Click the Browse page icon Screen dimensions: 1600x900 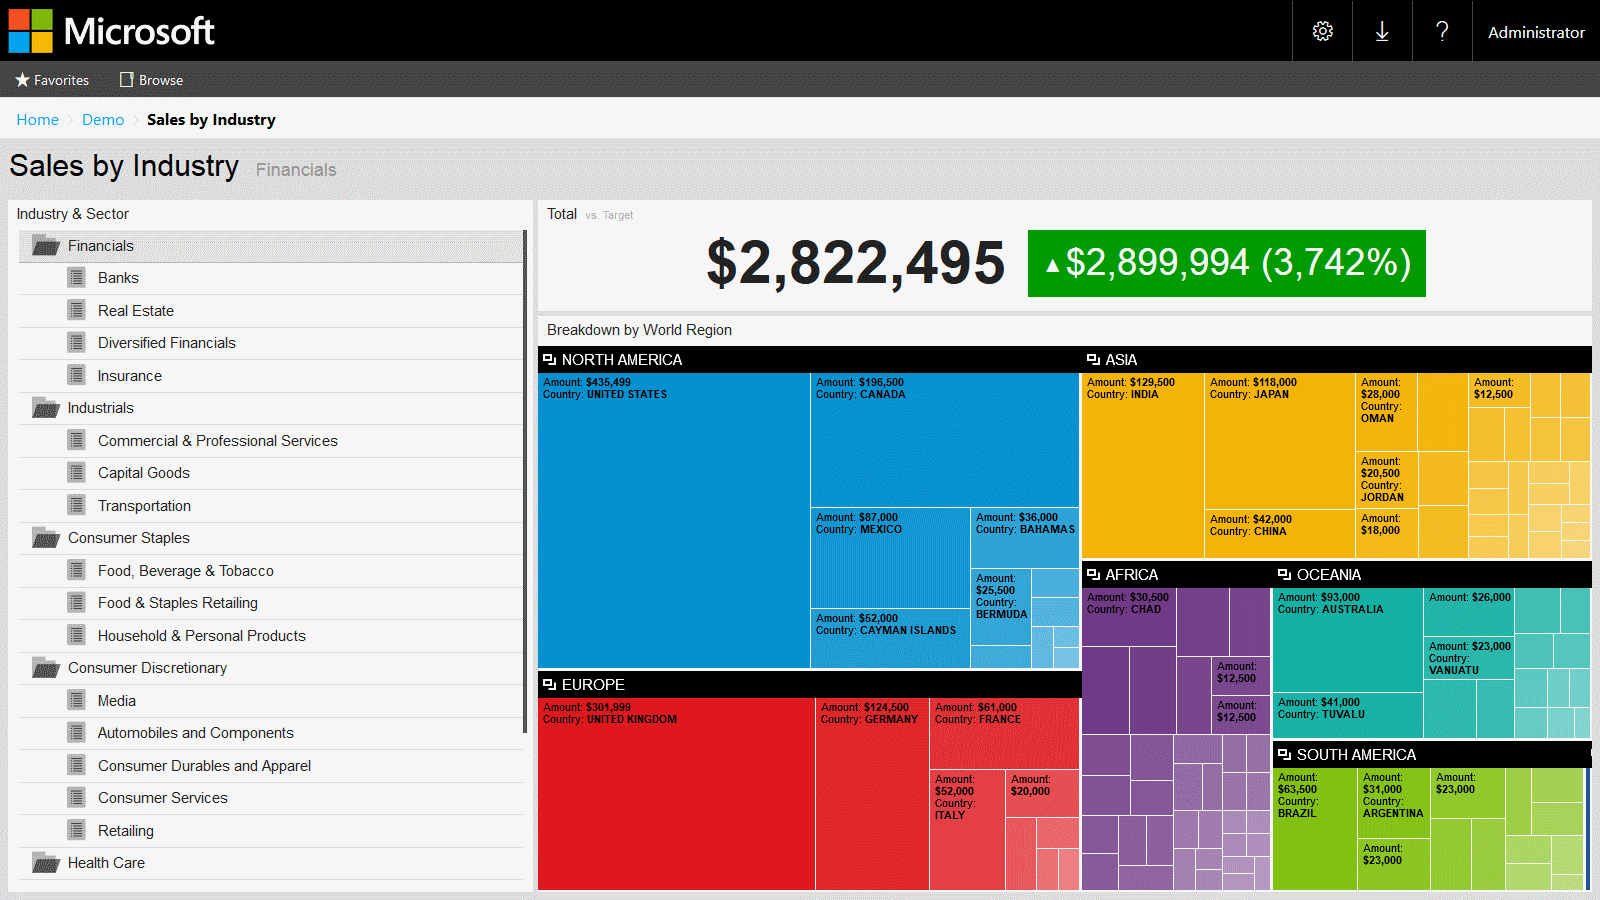(126, 79)
